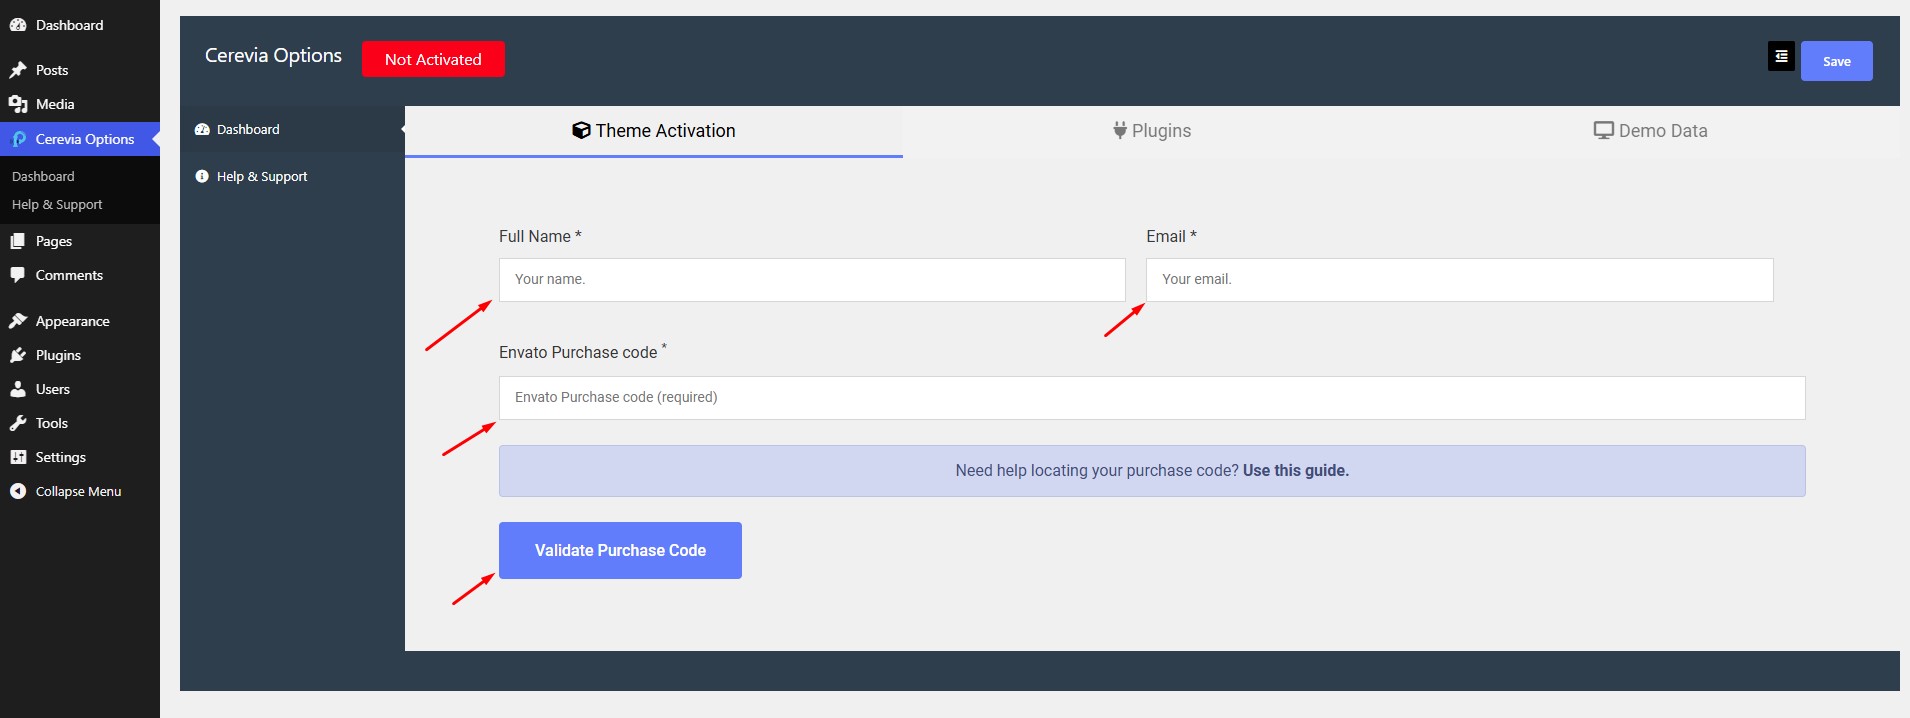Click the Collapse Menu arrow icon
The height and width of the screenshot is (718, 1910).
(18, 491)
